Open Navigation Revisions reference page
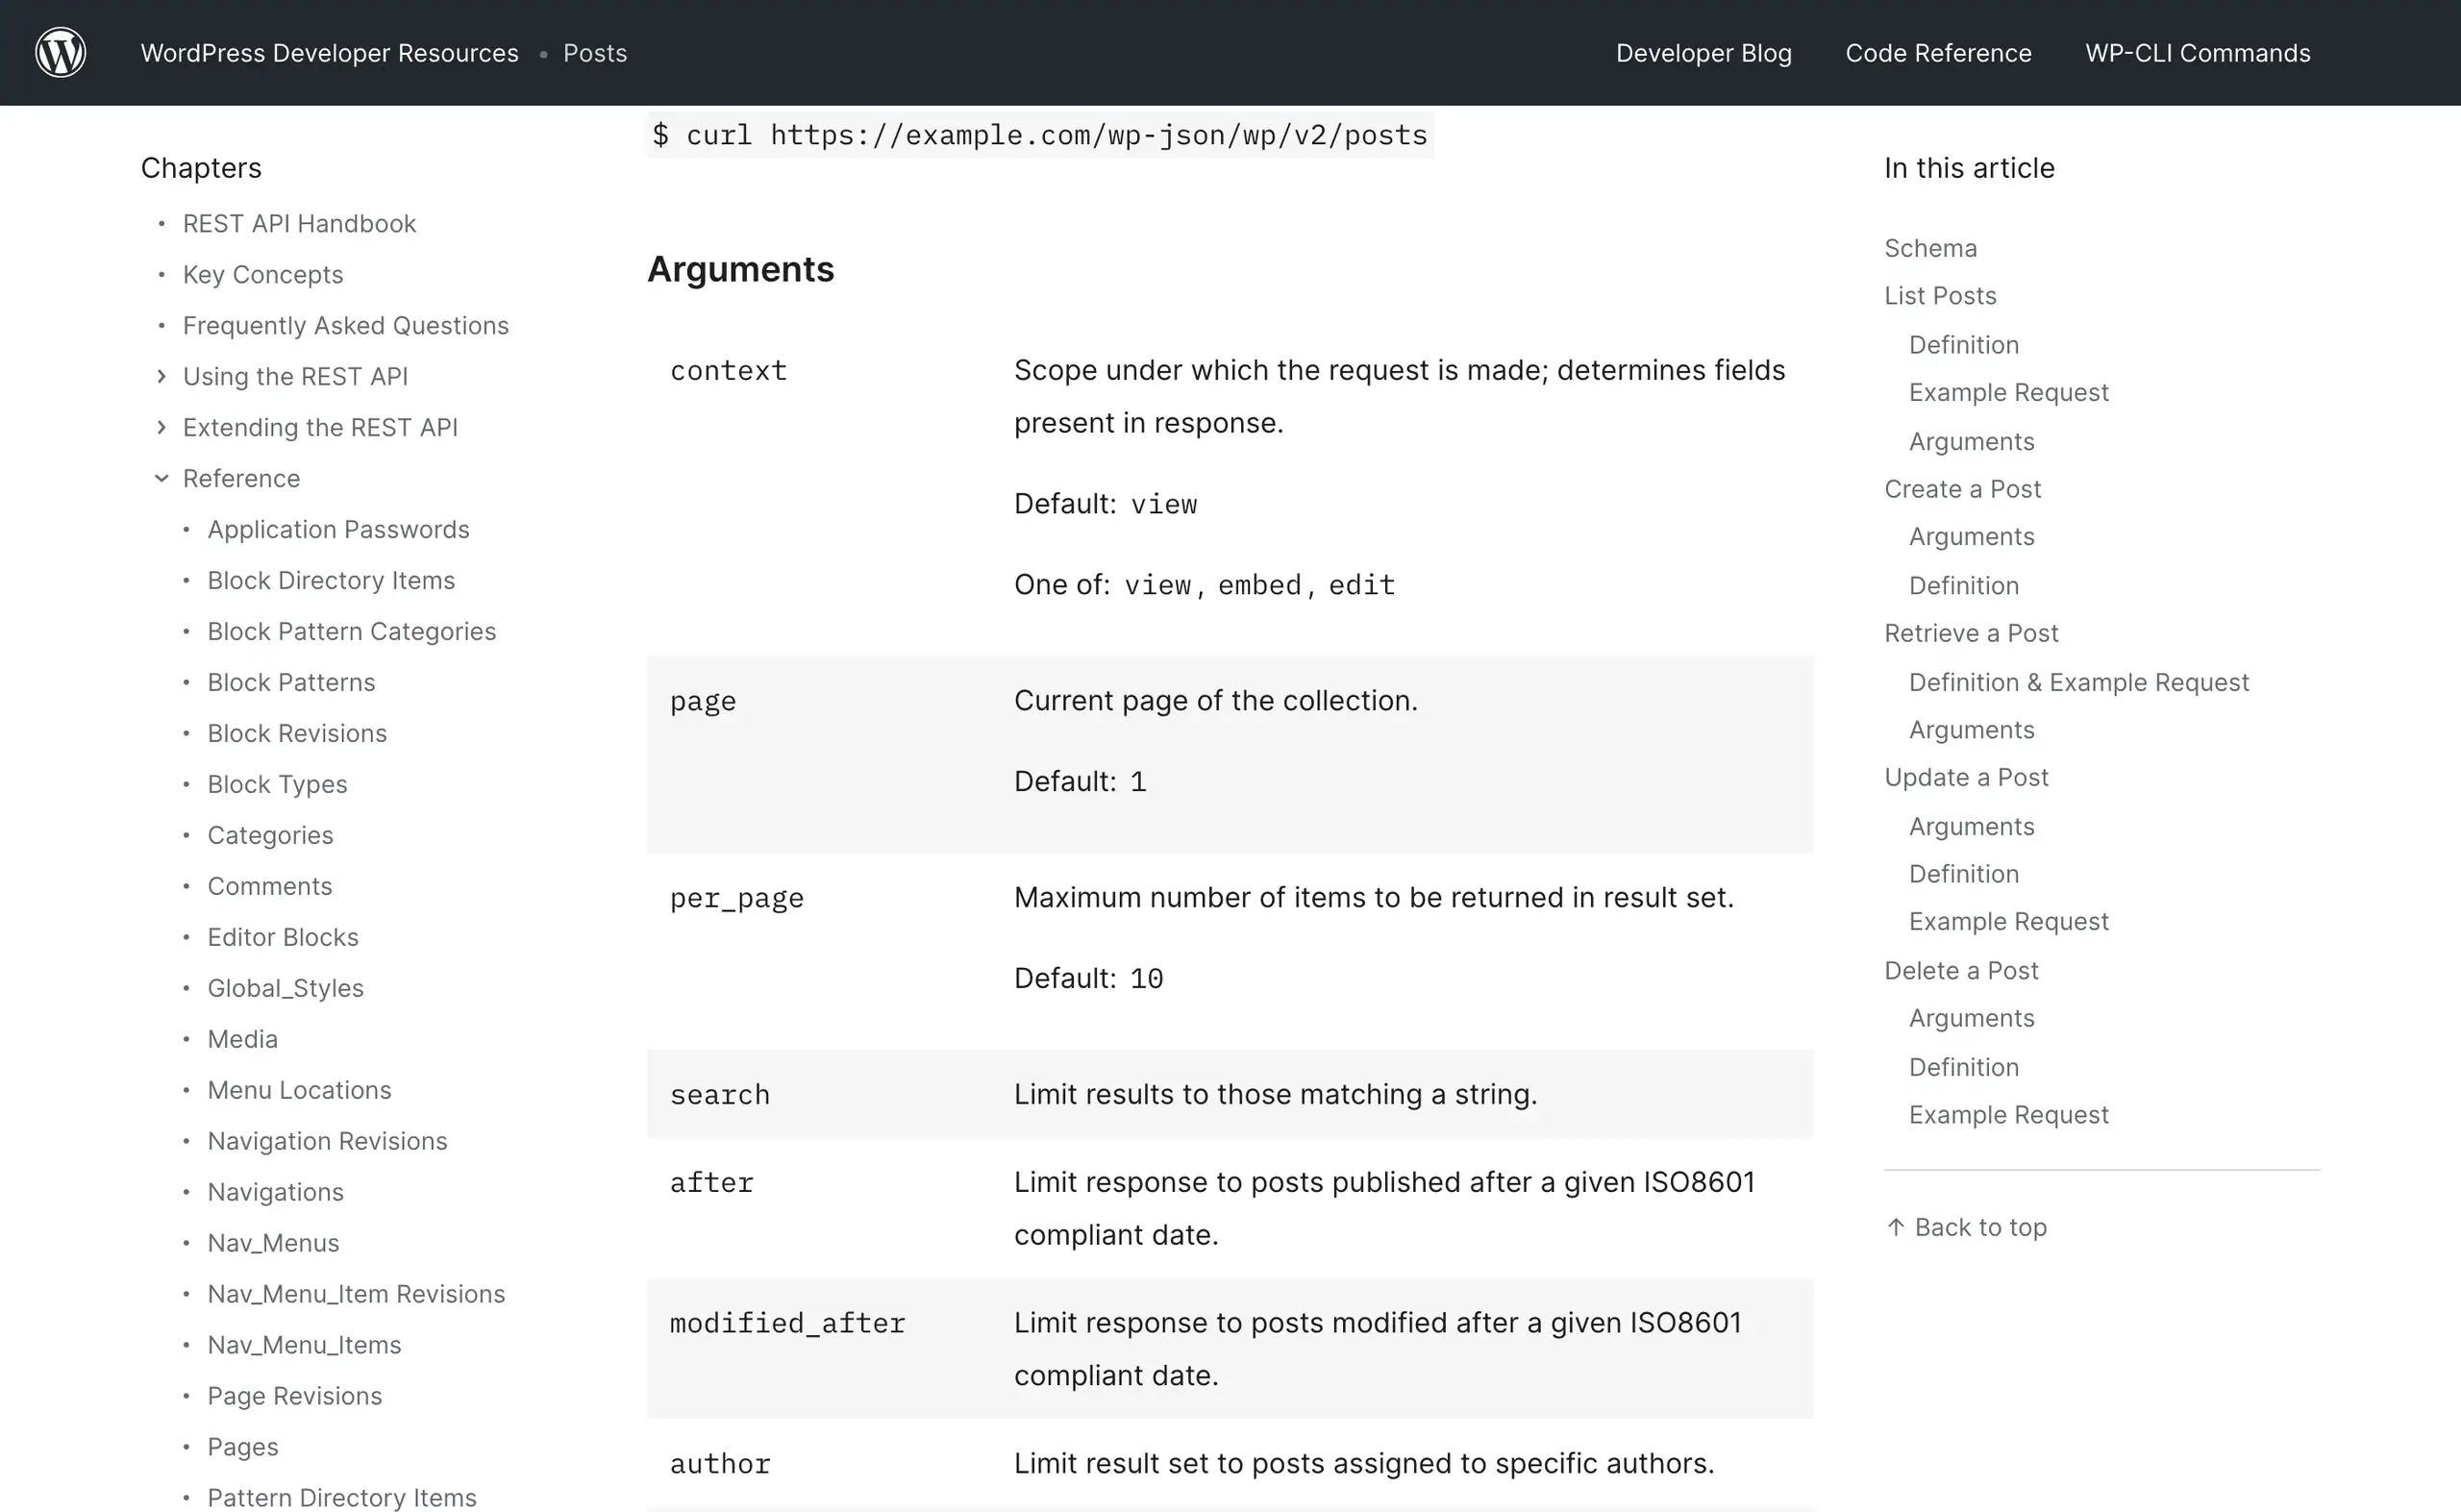The height and width of the screenshot is (1512, 2461). (x=327, y=1141)
